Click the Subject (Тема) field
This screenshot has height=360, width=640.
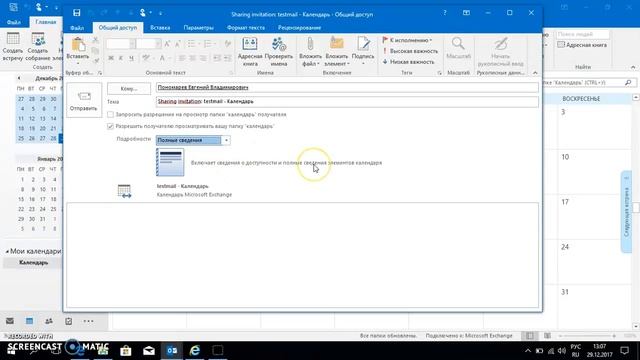[347, 101]
